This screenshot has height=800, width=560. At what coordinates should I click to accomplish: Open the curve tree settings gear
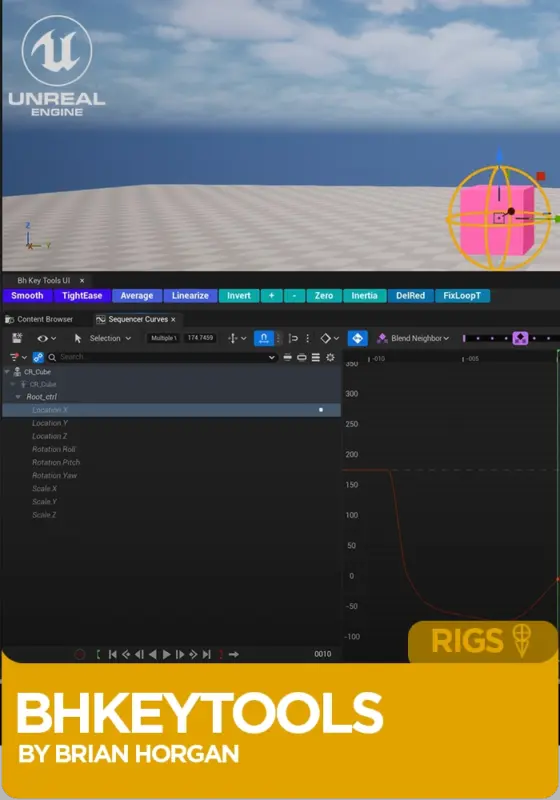click(x=330, y=357)
